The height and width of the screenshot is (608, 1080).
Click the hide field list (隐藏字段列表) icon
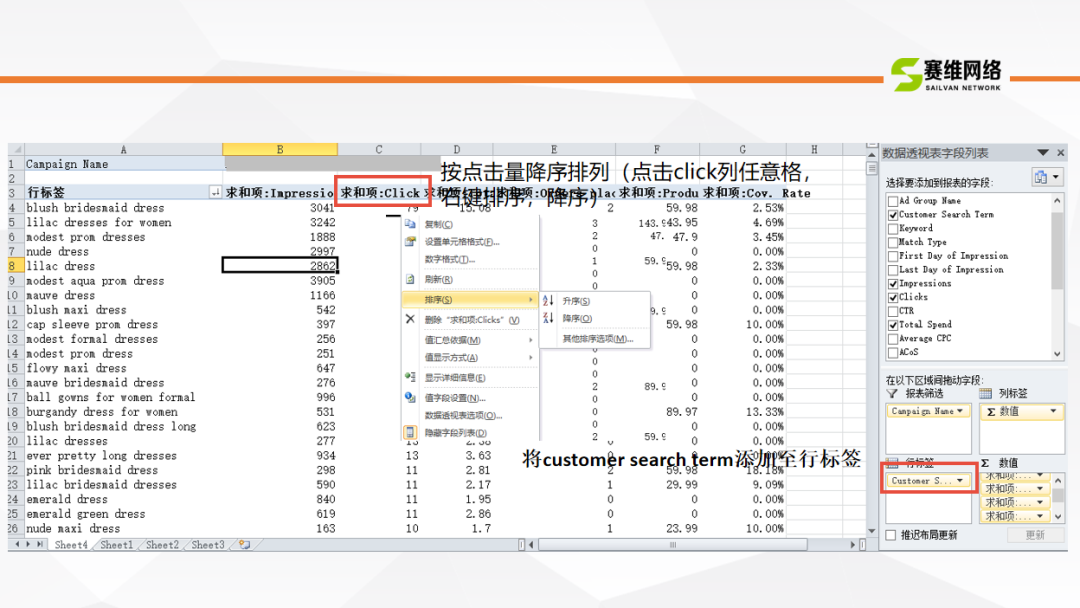410,433
